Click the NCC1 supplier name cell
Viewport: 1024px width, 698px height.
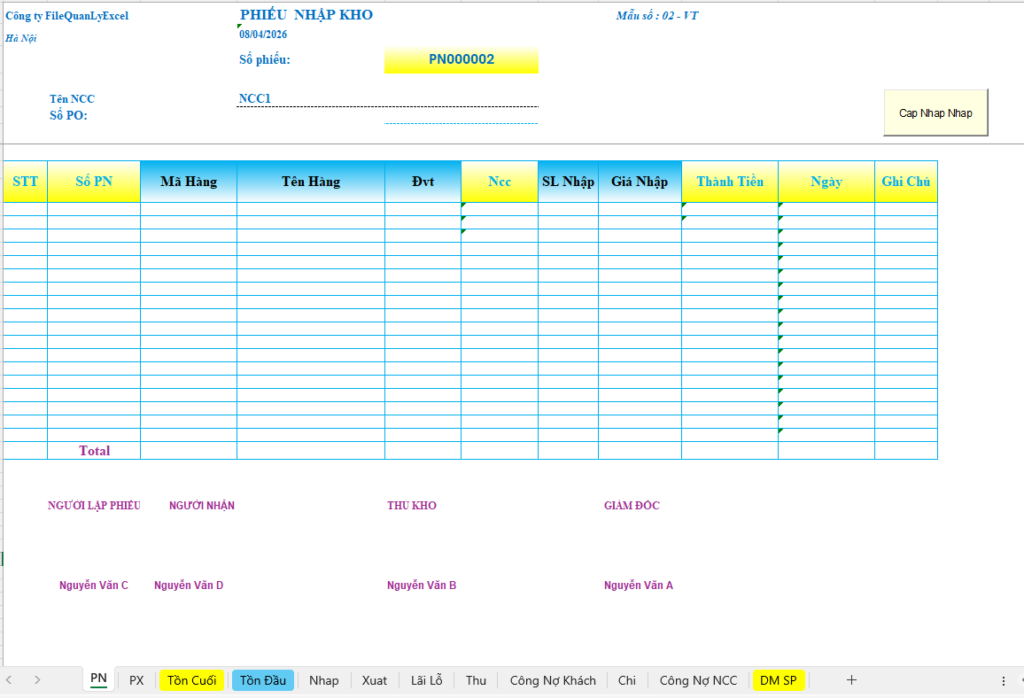pyautogui.click(x=255, y=99)
